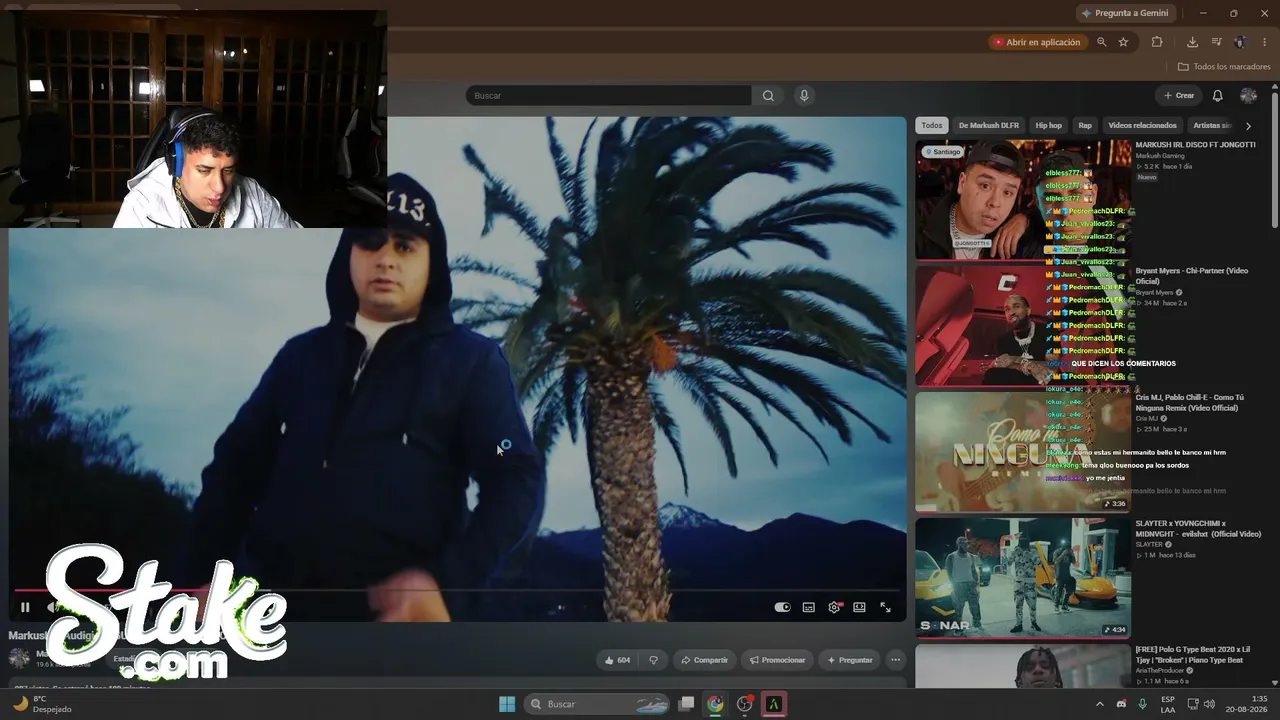Open YouTube notifications bell

click(x=1217, y=96)
